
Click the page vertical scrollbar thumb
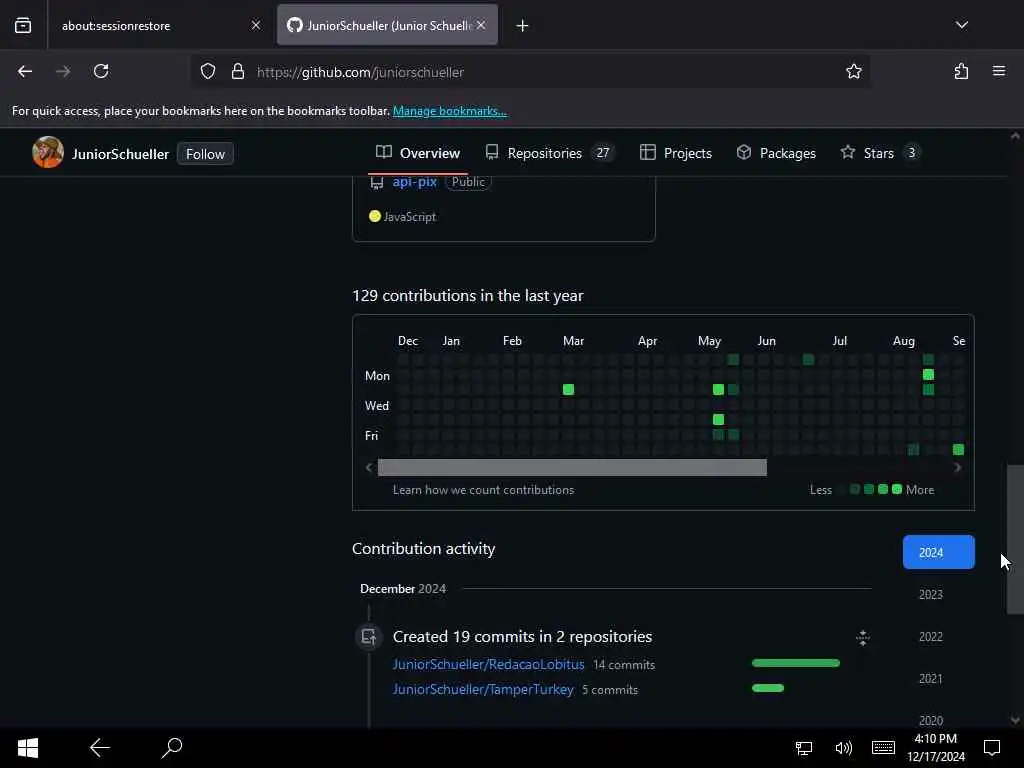pos(1015,539)
